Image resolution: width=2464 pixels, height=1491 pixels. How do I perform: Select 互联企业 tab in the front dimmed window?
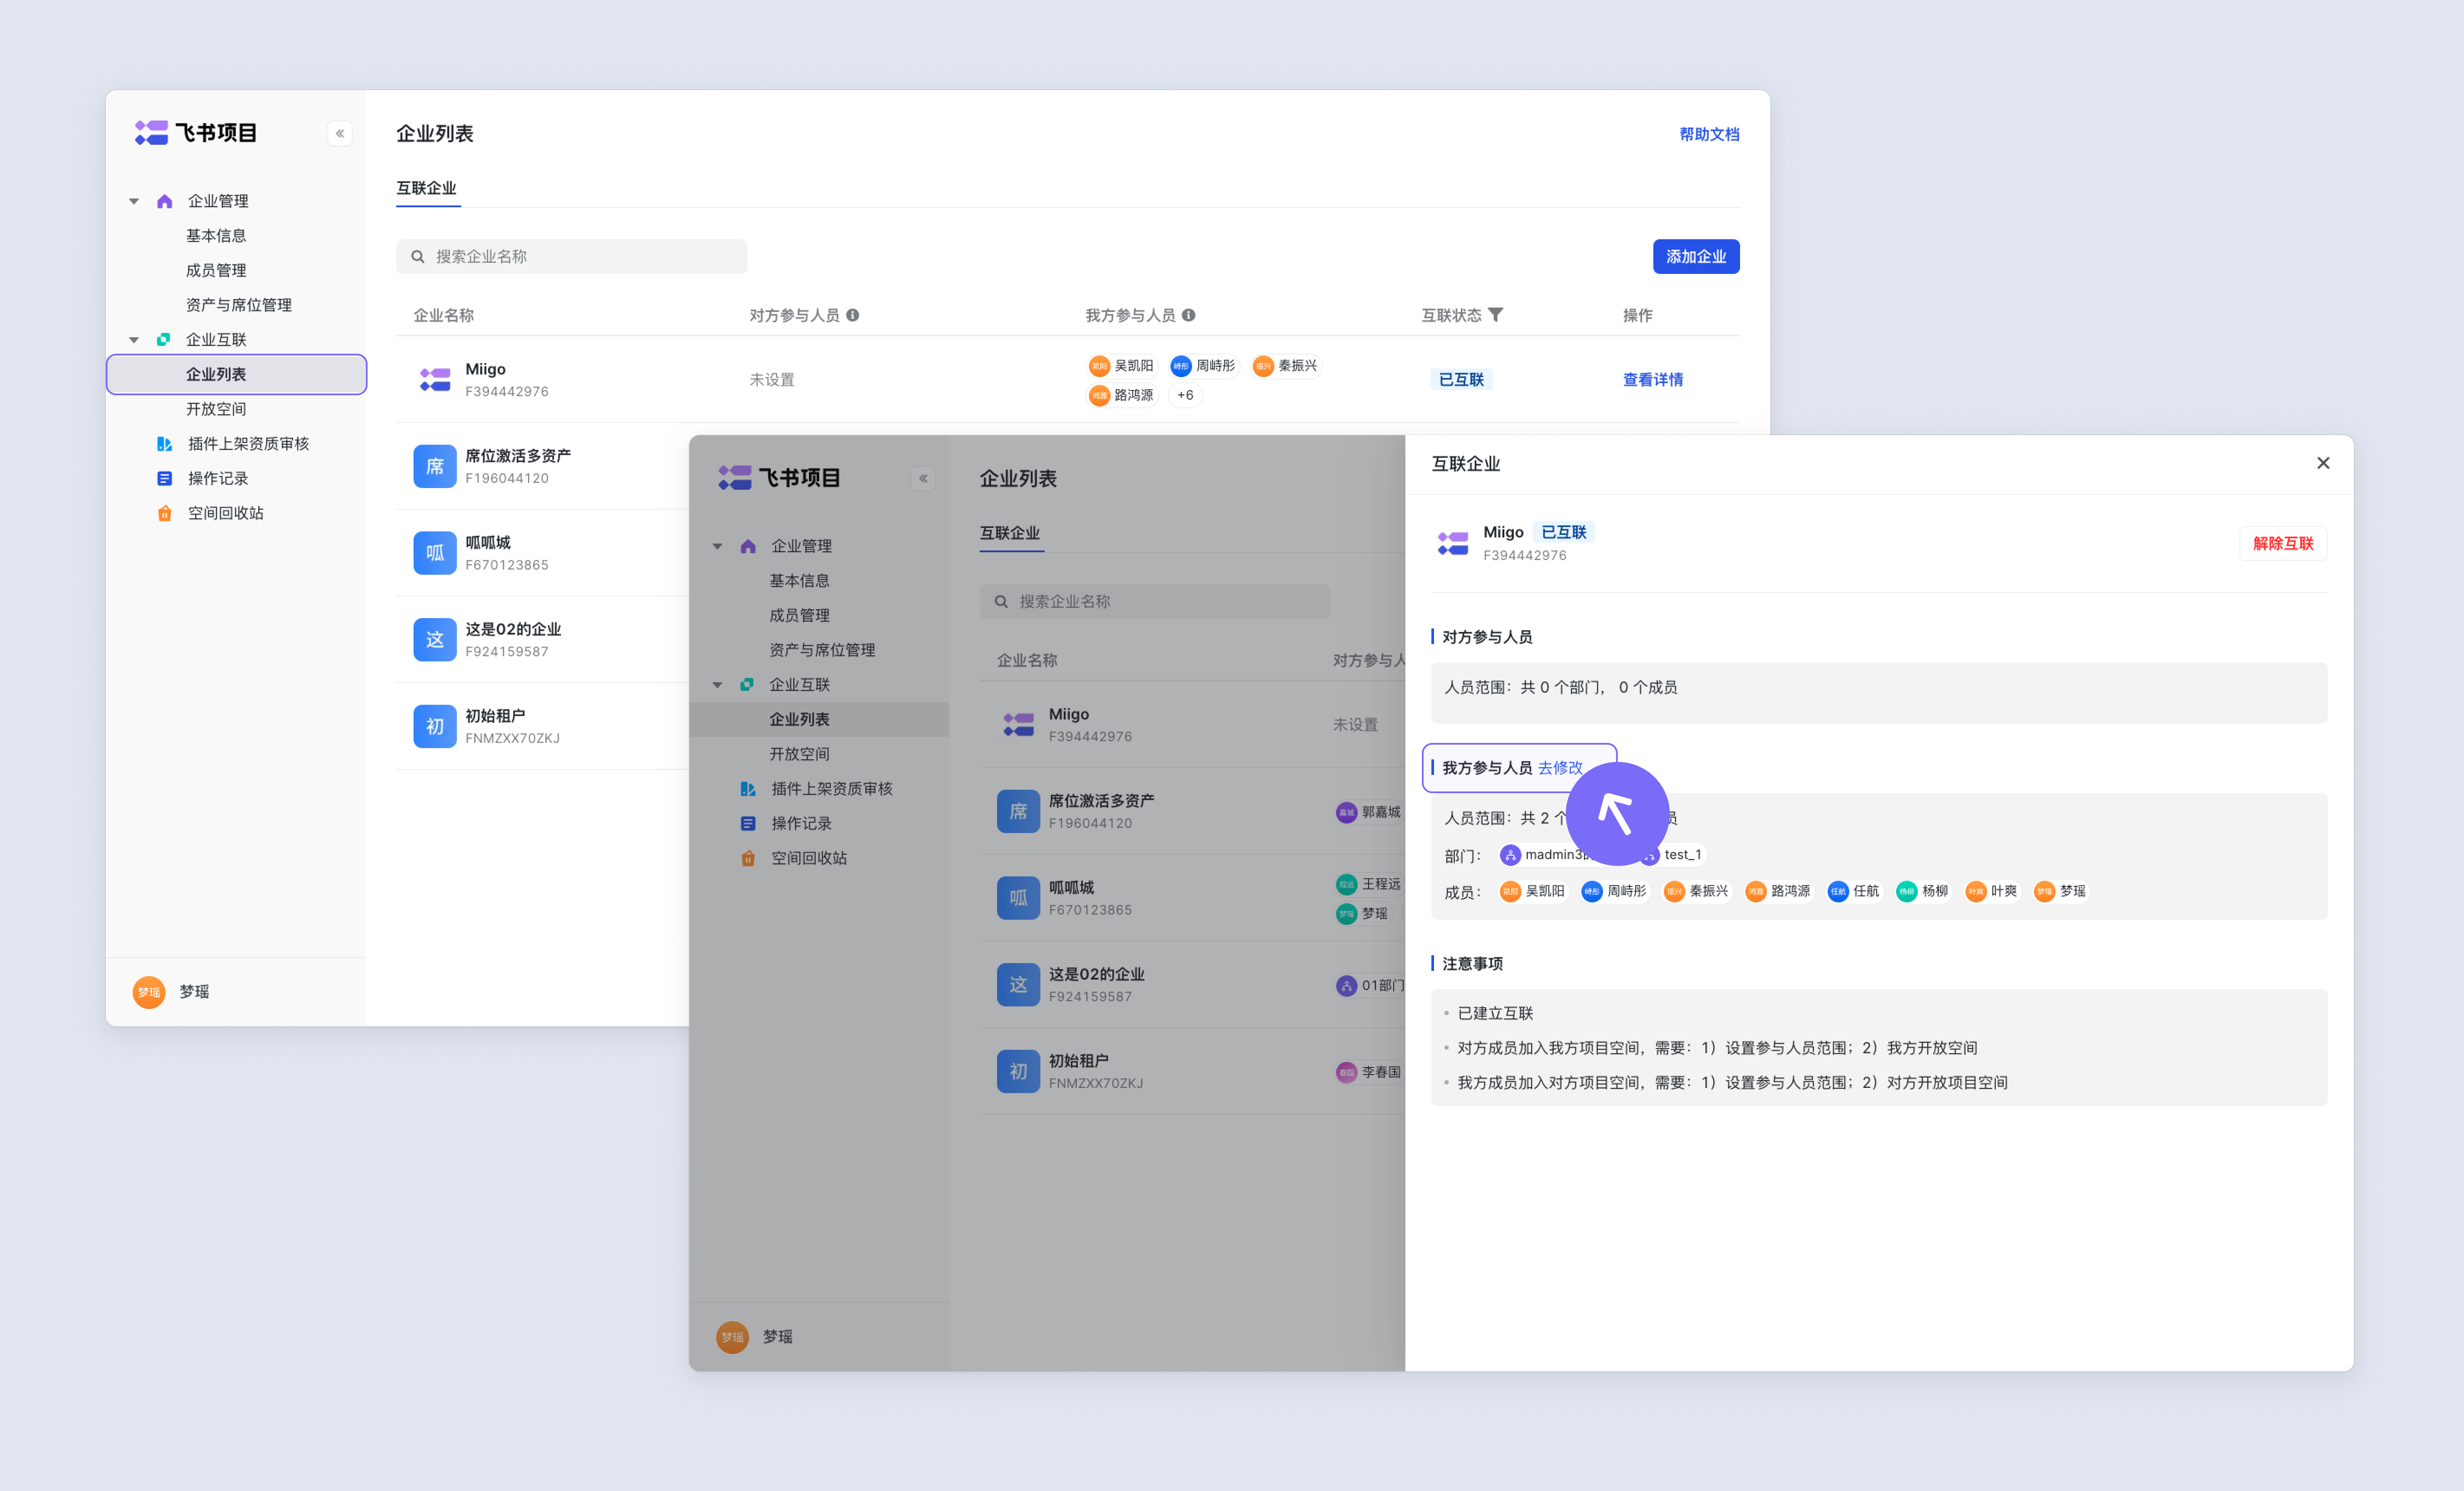[x=1010, y=533]
